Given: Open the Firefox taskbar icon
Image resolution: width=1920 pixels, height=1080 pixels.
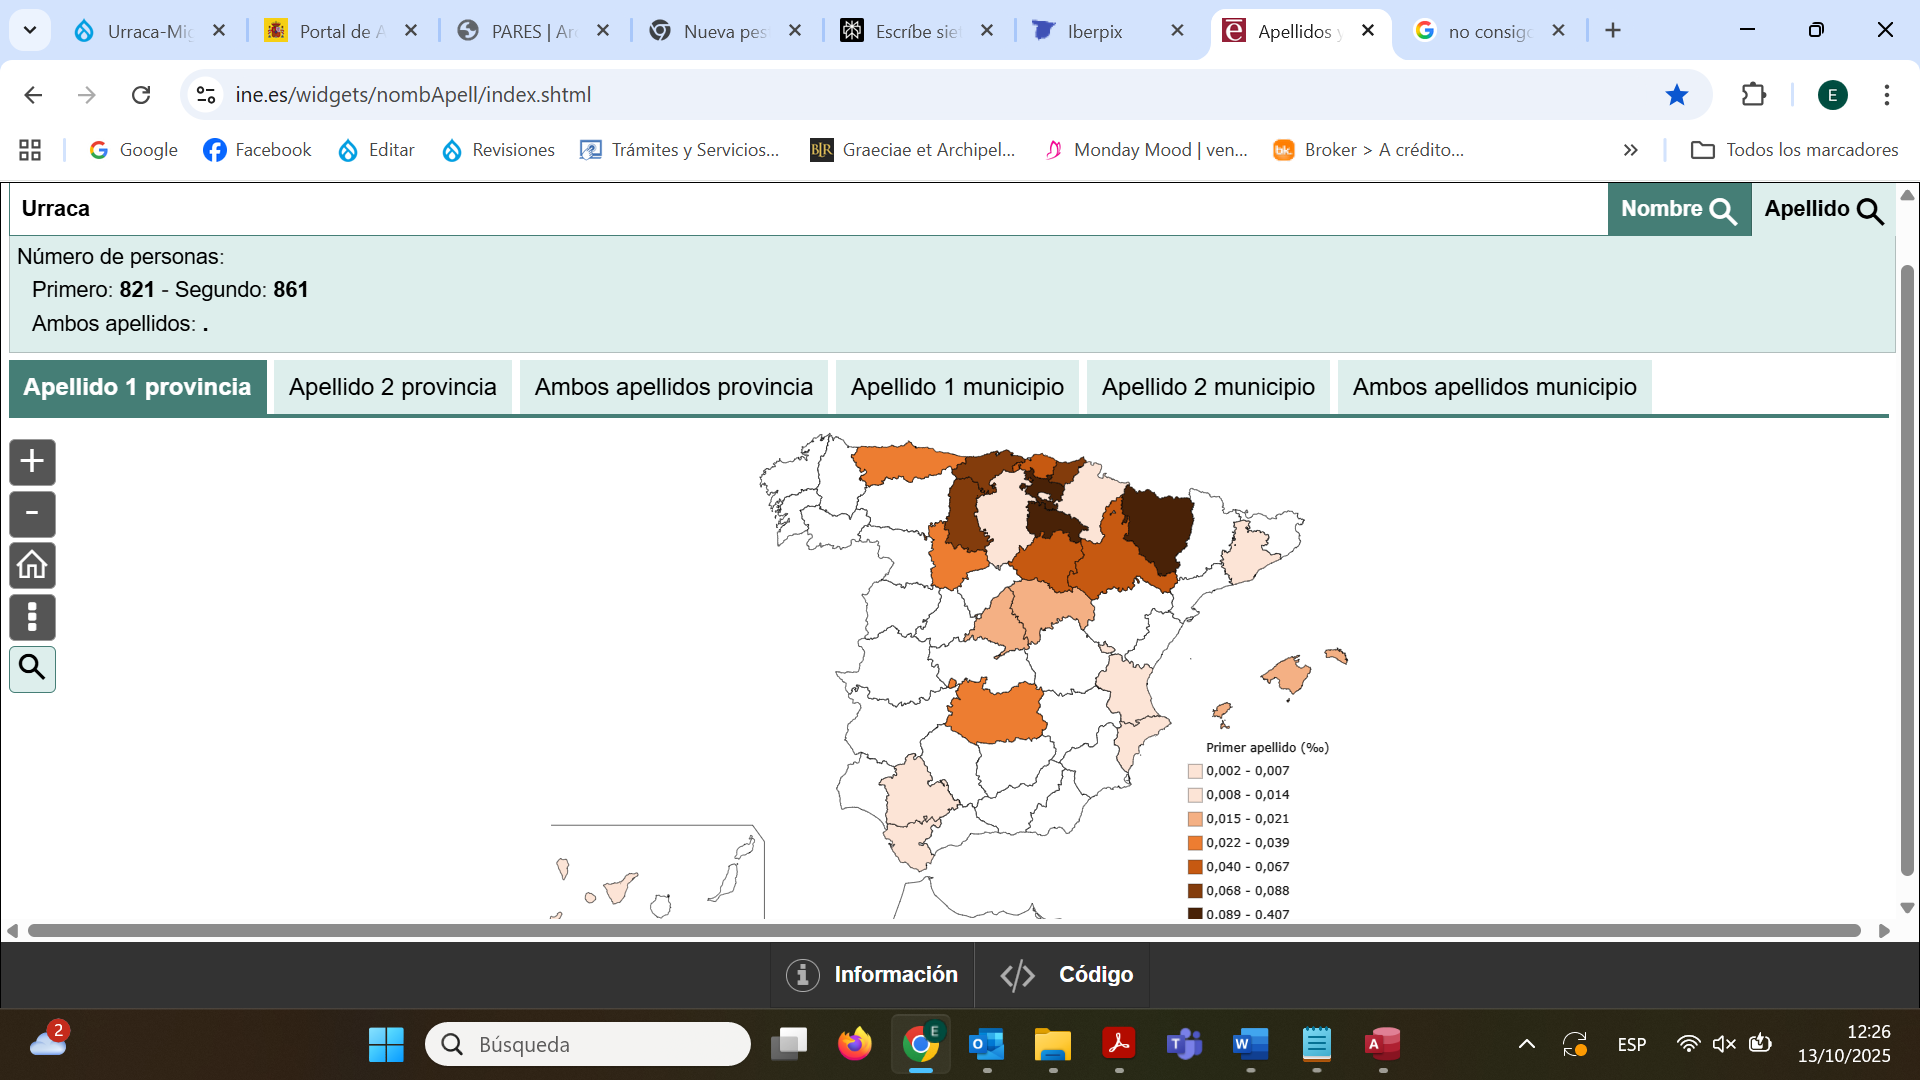Looking at the screenshot, I should tap(854, 1044).
